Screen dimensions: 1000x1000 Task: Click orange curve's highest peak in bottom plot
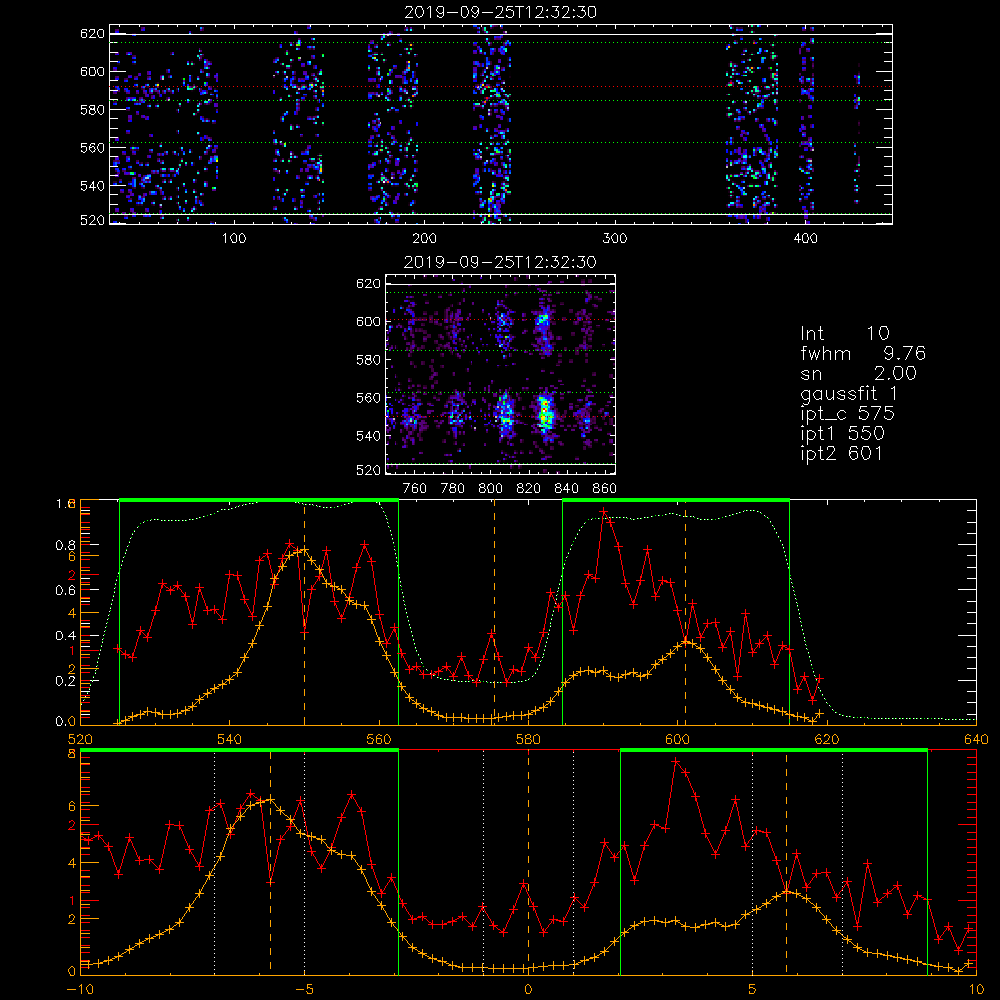click(270, 799)
